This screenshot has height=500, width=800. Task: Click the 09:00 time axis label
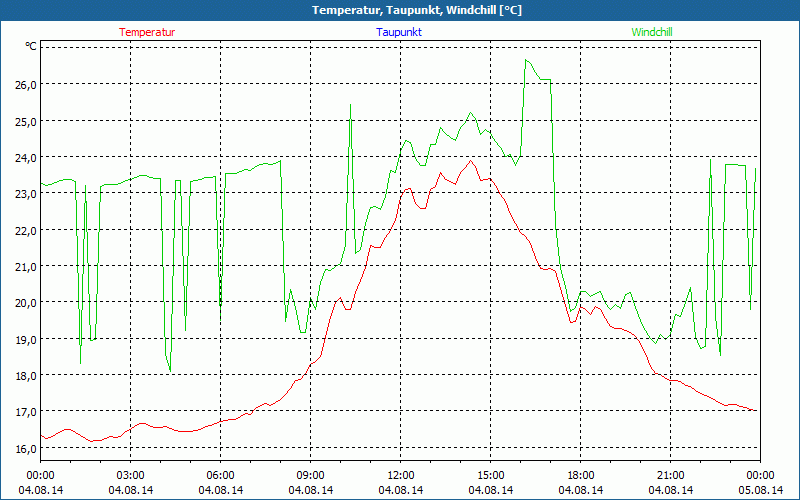pyautogui.click(x=310, y=476)
